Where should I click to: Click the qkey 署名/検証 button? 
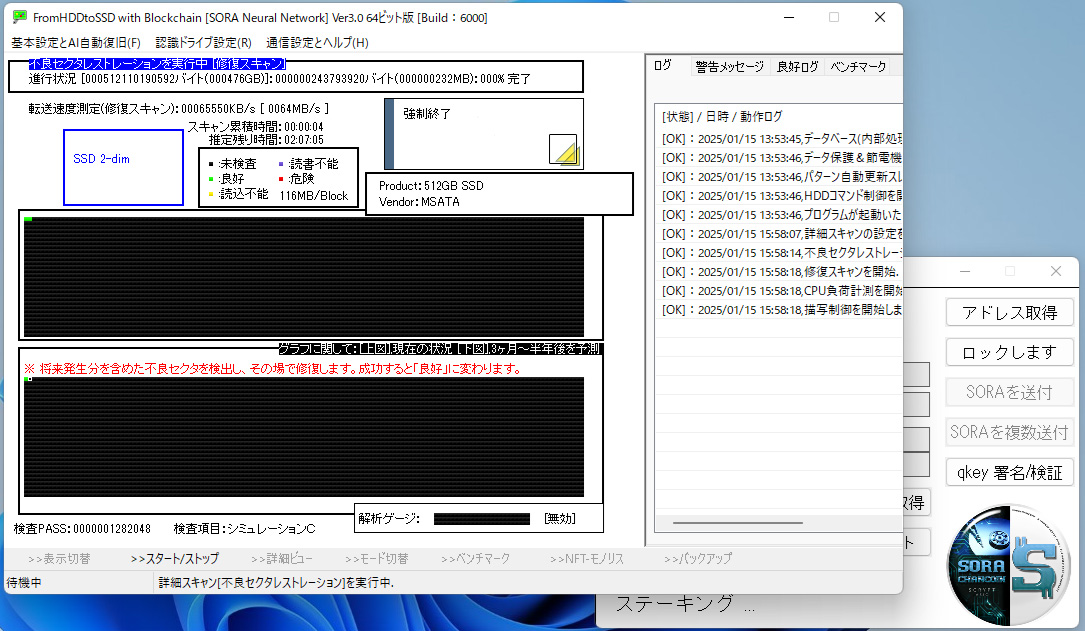tap(1010, 473)
